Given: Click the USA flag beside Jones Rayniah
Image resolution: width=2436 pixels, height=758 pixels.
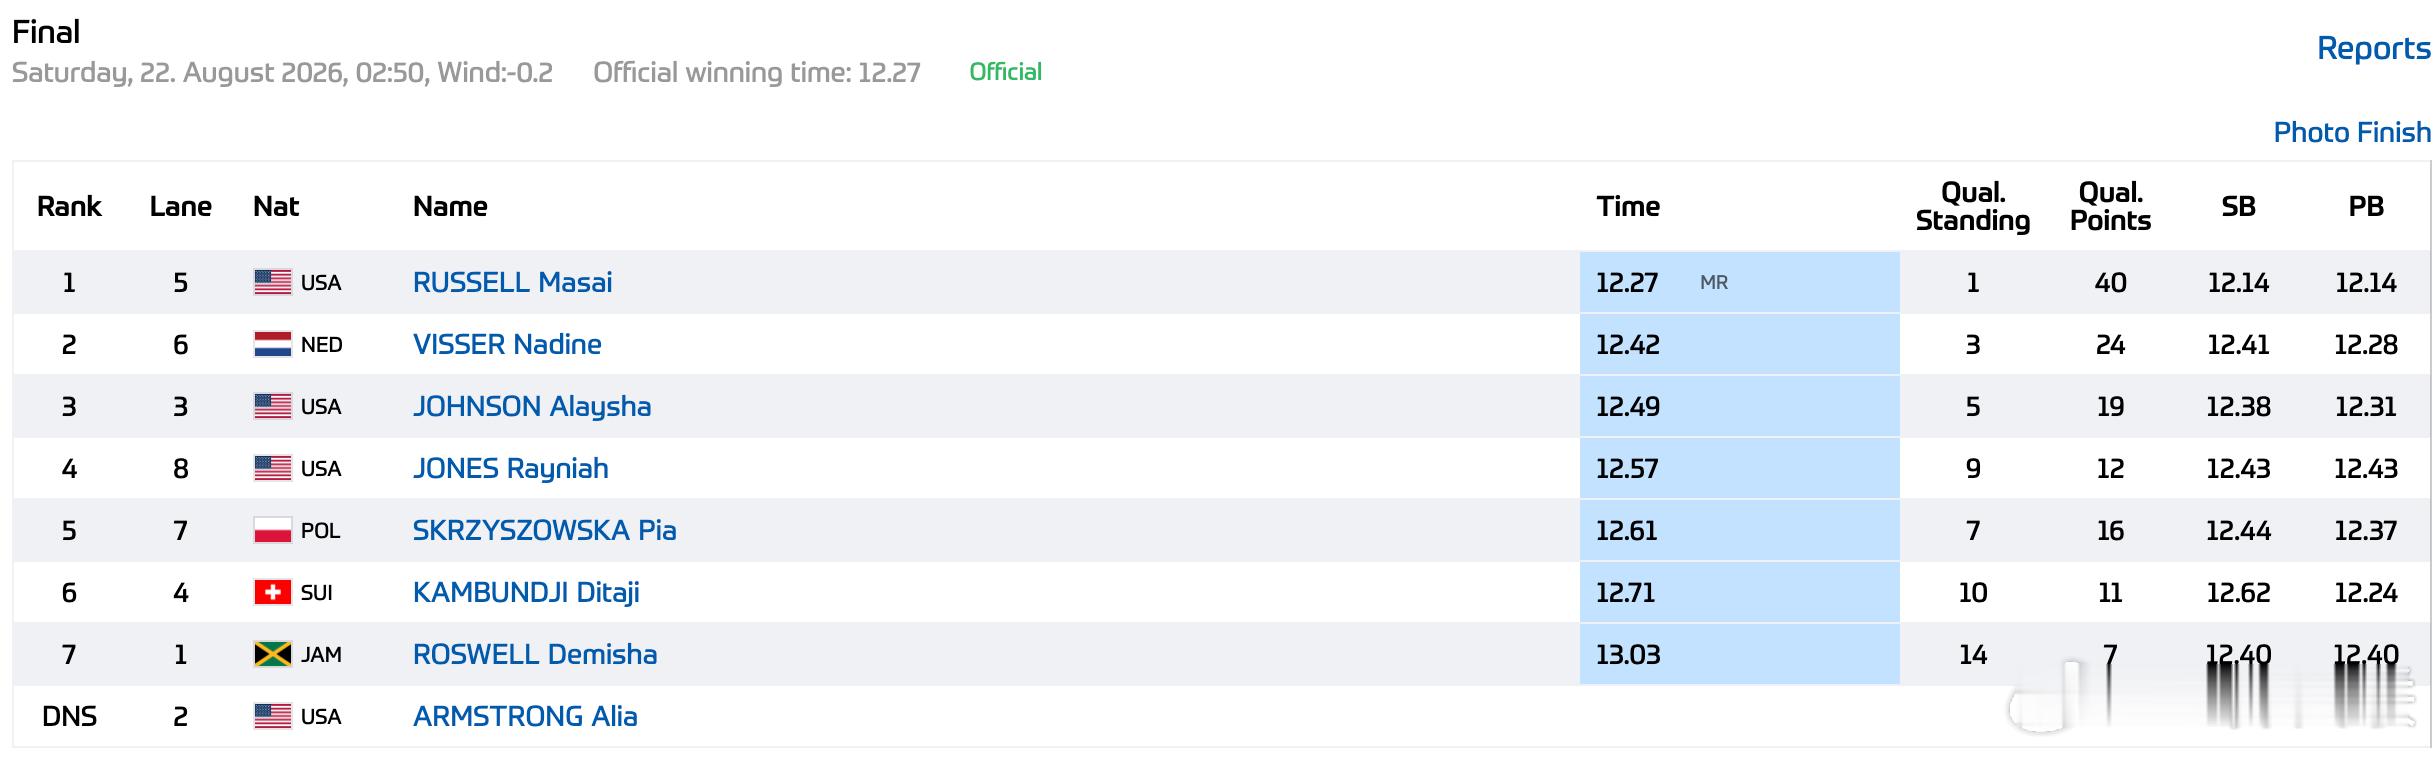Looking at the screenshot, I should point(272,468).
